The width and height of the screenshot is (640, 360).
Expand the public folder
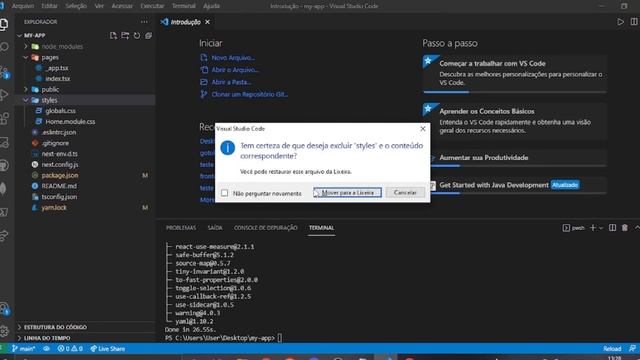[26, 89]
